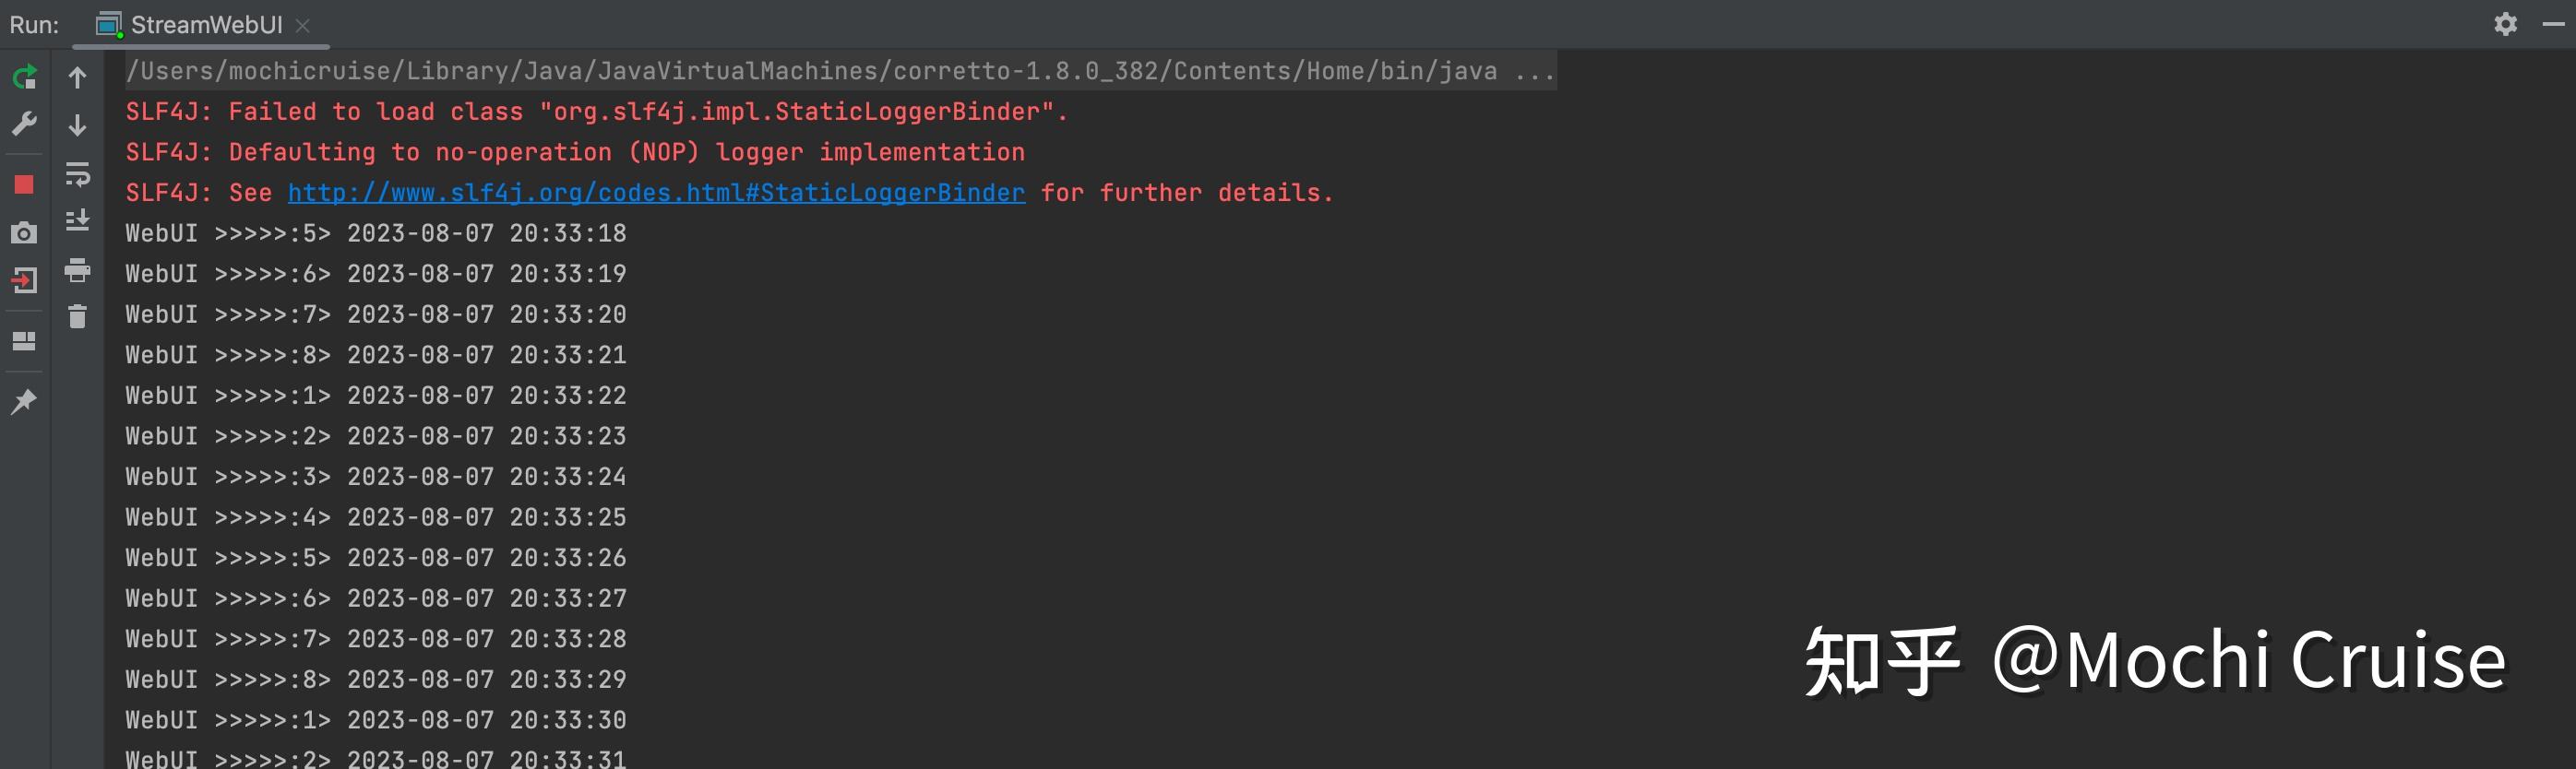
Task: Print the console output
Action: click(x=77, y=270)
